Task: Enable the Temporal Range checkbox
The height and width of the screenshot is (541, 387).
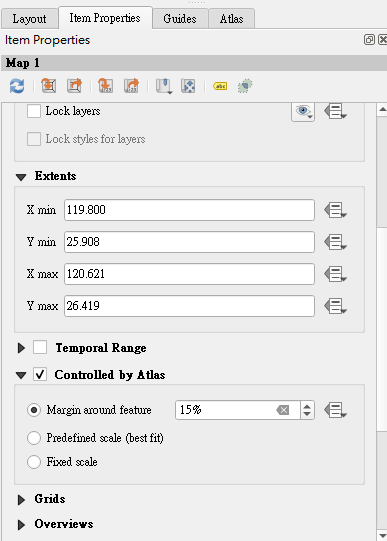Action: click(40, 347)
